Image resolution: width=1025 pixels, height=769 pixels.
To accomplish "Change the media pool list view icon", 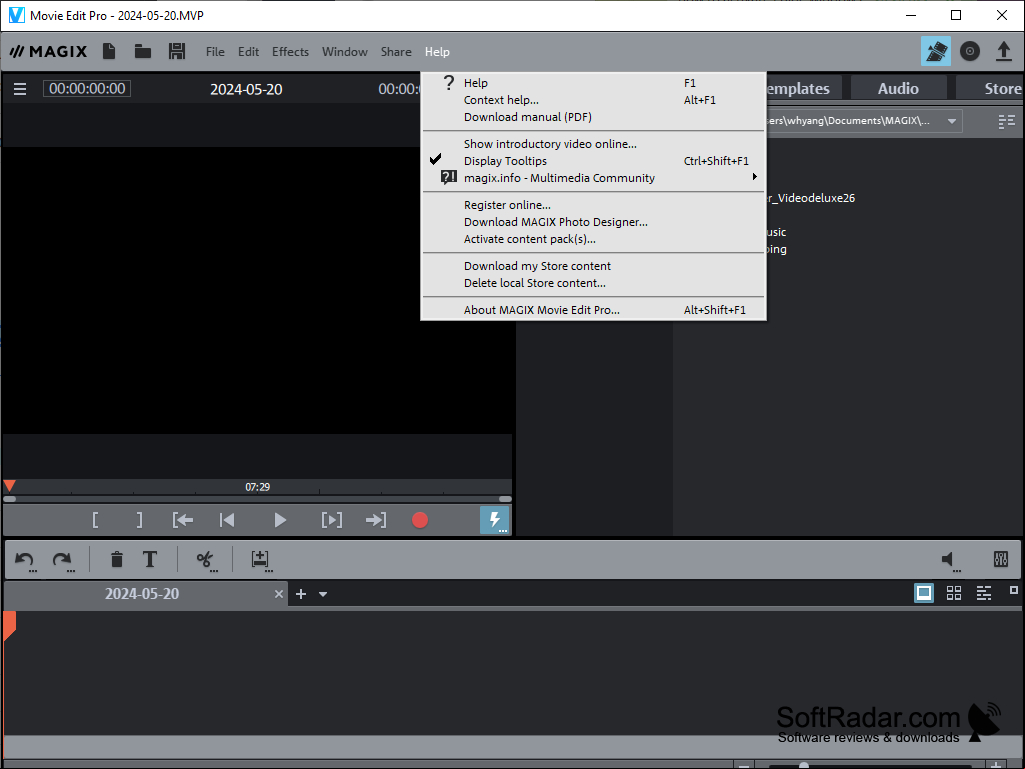I will 1007,121.
